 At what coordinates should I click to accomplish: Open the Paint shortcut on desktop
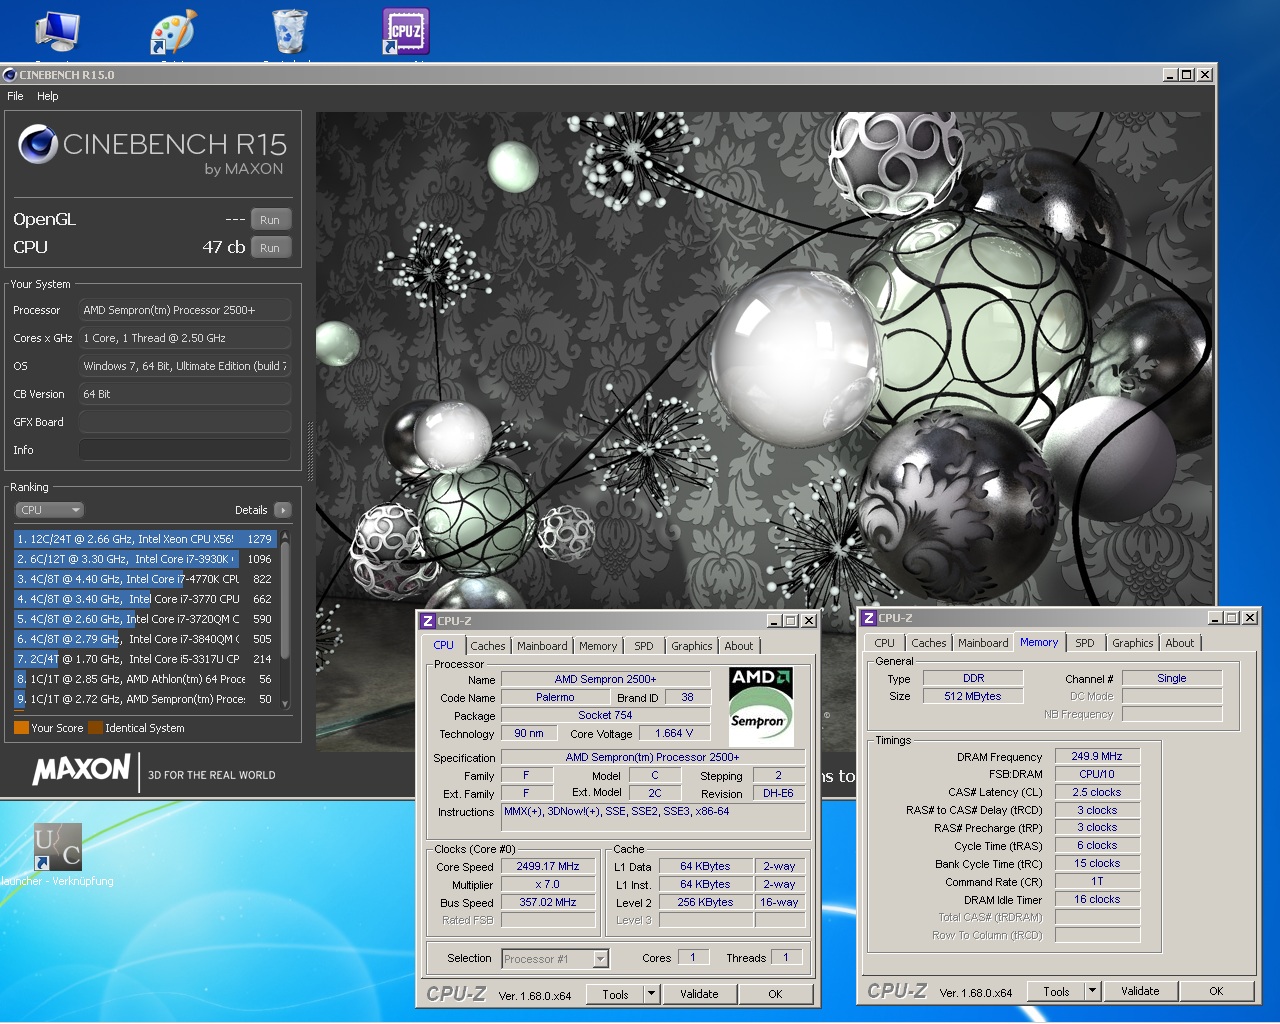point(173,31)
